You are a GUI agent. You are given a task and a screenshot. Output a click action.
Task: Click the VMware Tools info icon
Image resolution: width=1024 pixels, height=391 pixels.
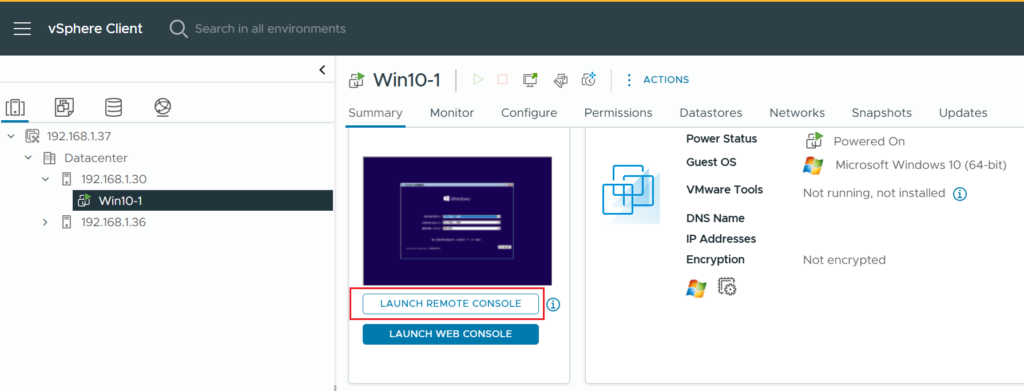(959, 194)
